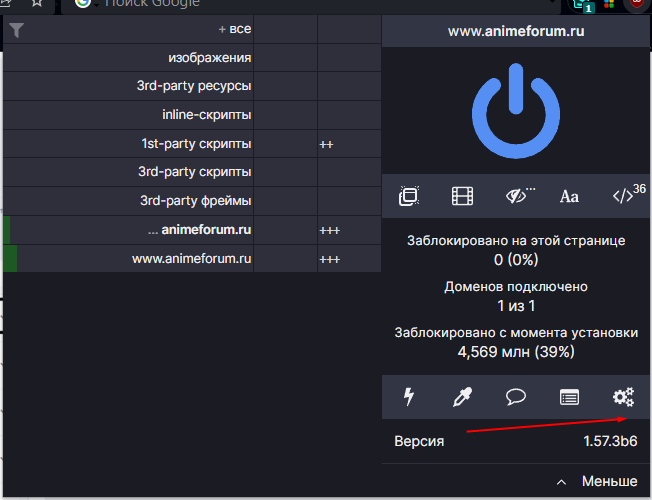This screenshot has height=500, width=652.
Task: Toggle the JavaScript </> blocking icon
Action: pos(623,196)
